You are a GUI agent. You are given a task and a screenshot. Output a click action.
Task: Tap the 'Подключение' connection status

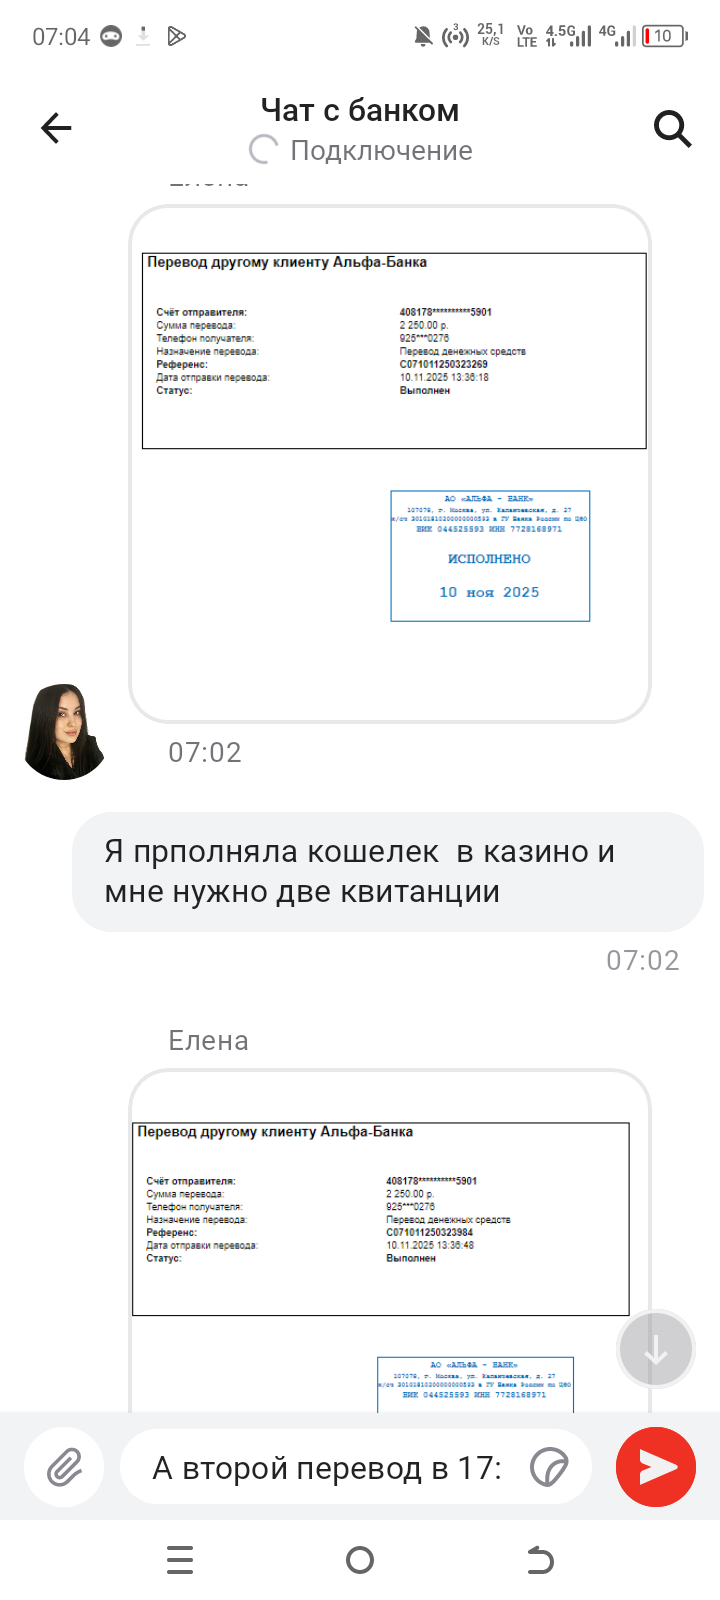381,151
